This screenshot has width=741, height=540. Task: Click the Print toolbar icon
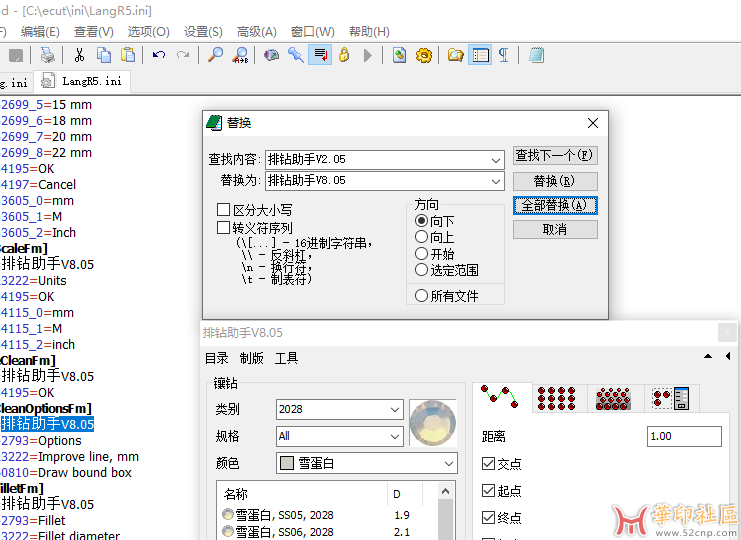point(47,55)
